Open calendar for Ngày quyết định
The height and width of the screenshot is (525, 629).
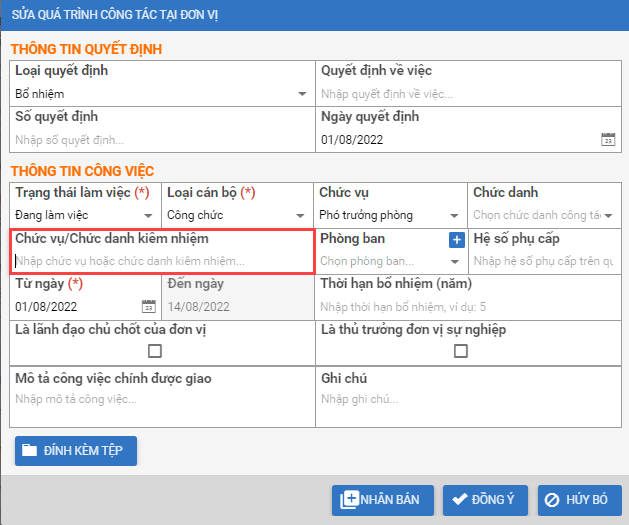(x=607, y=140)
